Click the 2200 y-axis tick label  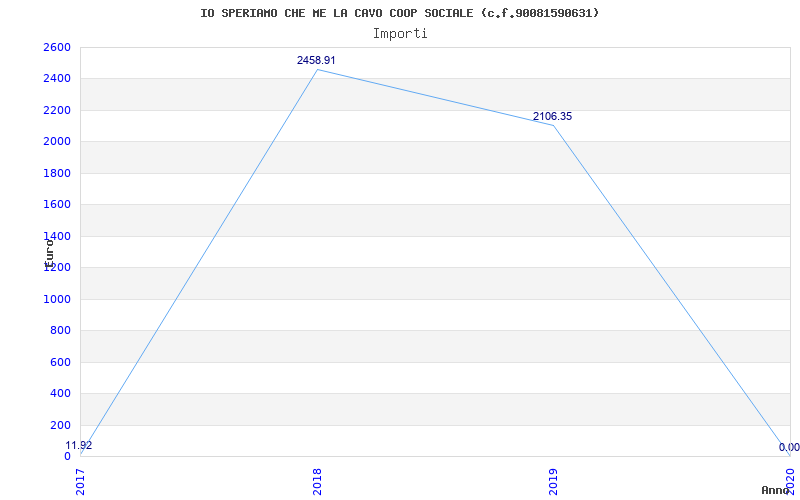click(x=57, y=110)
